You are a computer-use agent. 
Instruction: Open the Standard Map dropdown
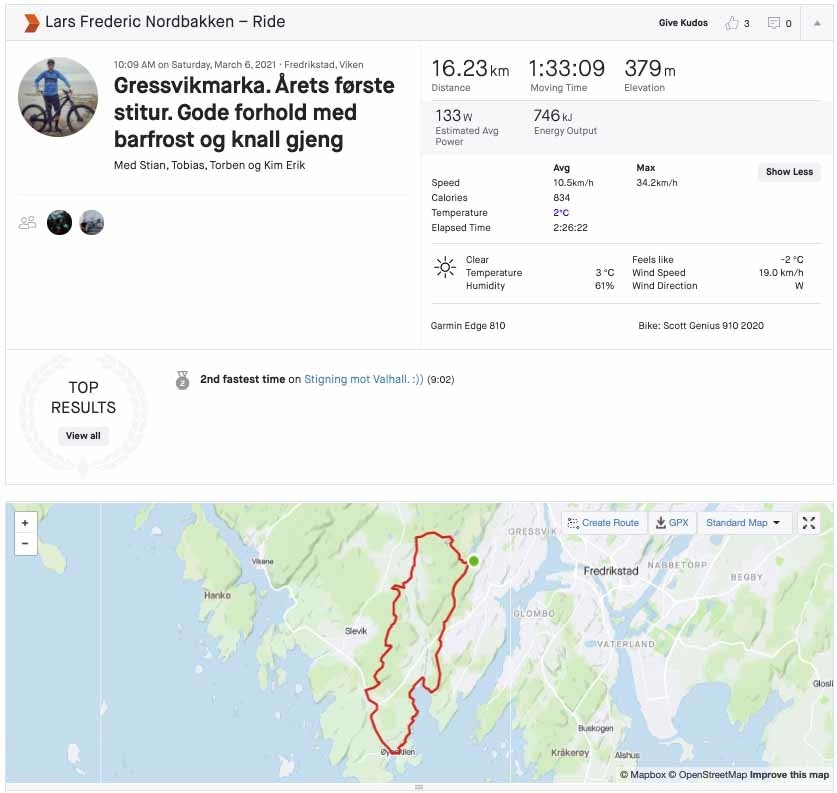coord(744,522)
